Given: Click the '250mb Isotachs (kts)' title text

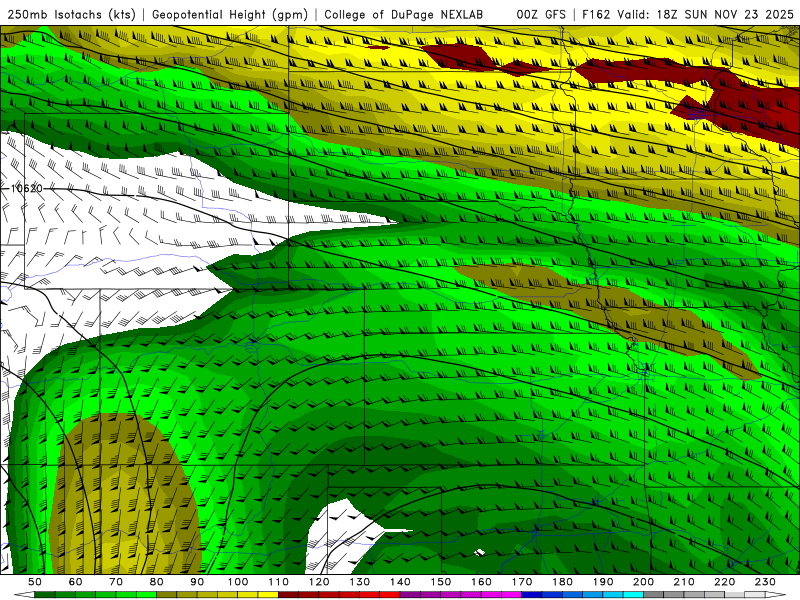Looking at the screenshot, I should pos(72,14).
